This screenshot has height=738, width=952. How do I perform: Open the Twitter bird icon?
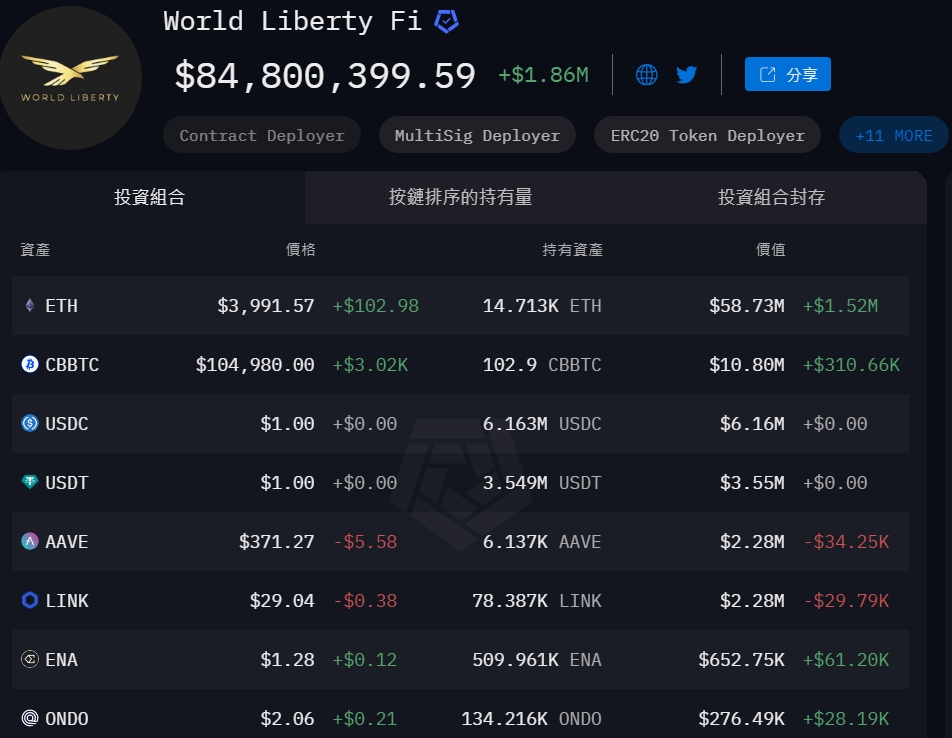click(687, 75)
